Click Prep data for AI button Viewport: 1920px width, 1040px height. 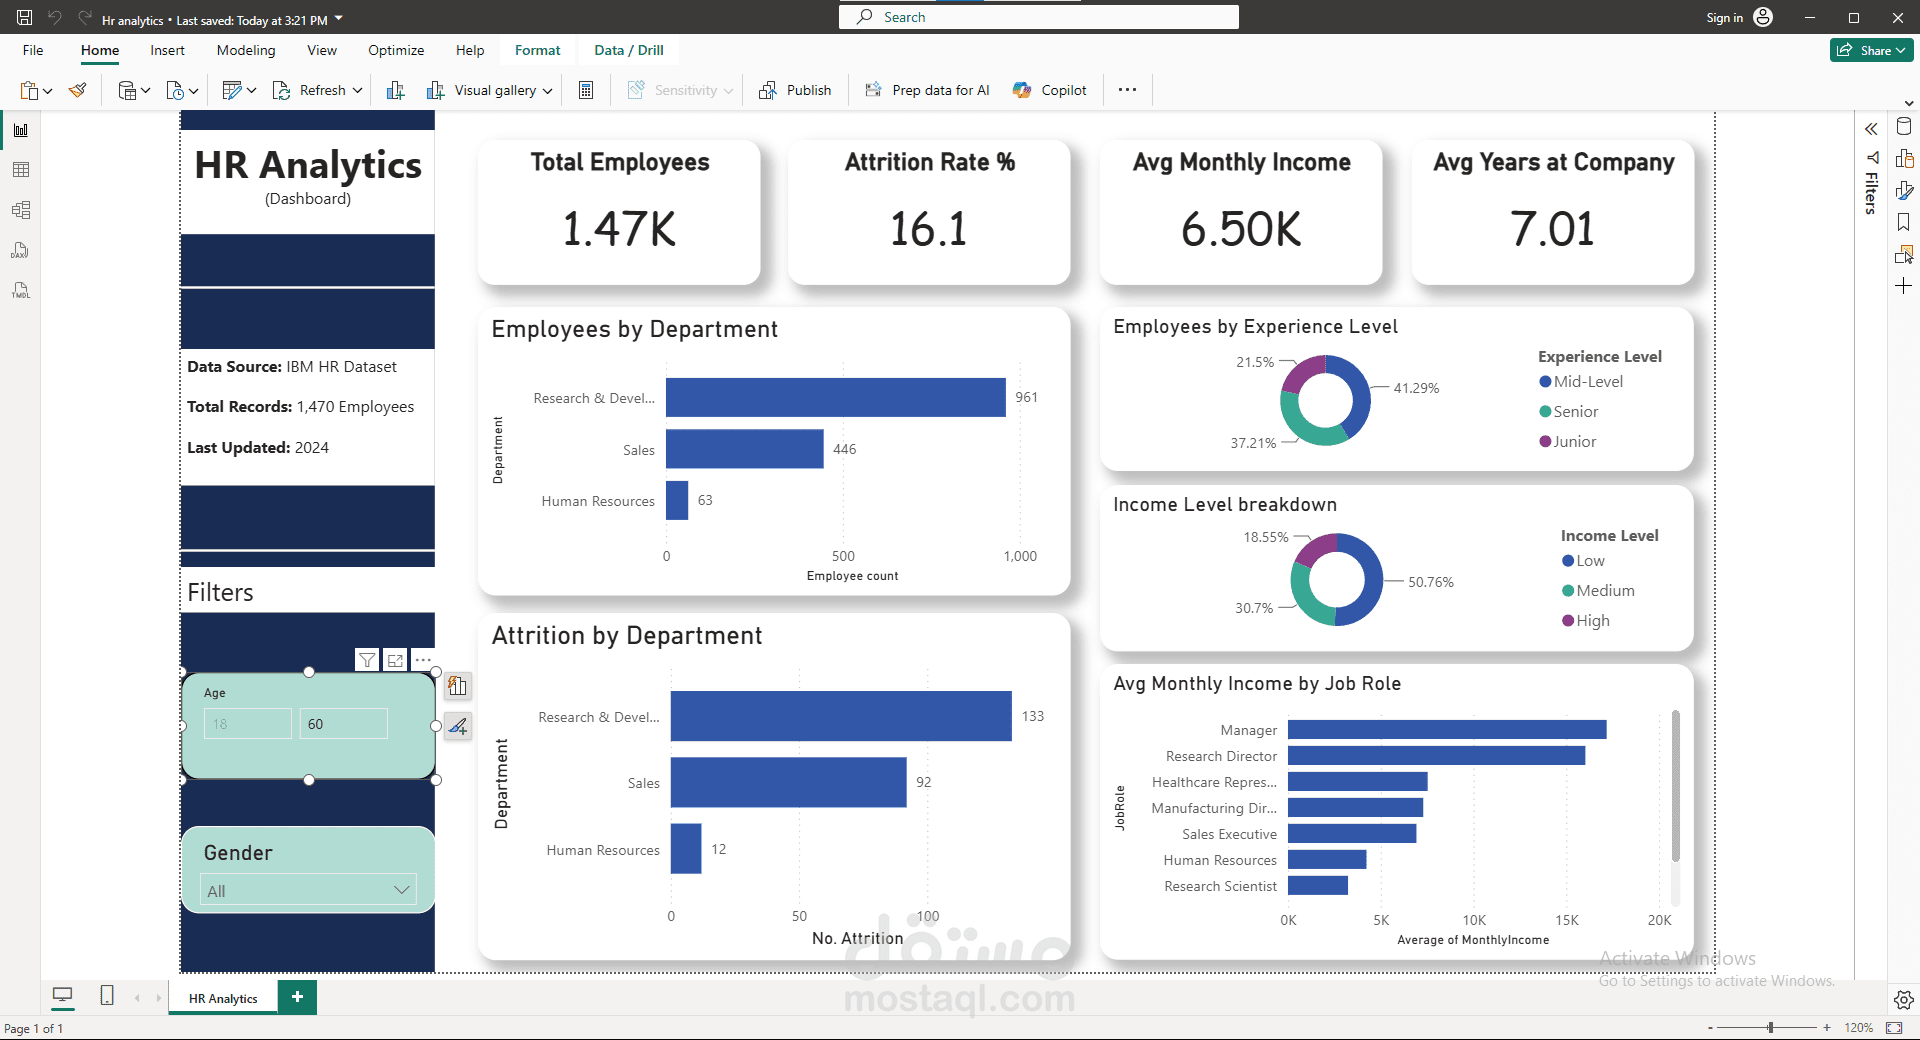click(927, 90)
